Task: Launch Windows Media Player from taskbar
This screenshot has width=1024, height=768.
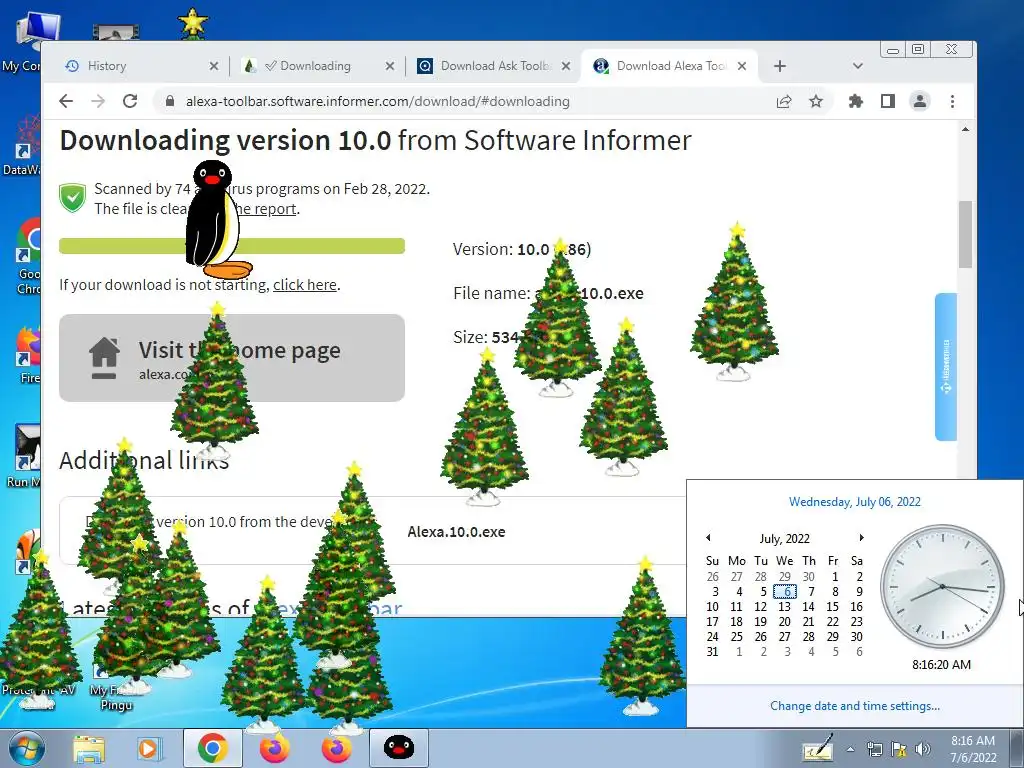Action: coord(150,748)
